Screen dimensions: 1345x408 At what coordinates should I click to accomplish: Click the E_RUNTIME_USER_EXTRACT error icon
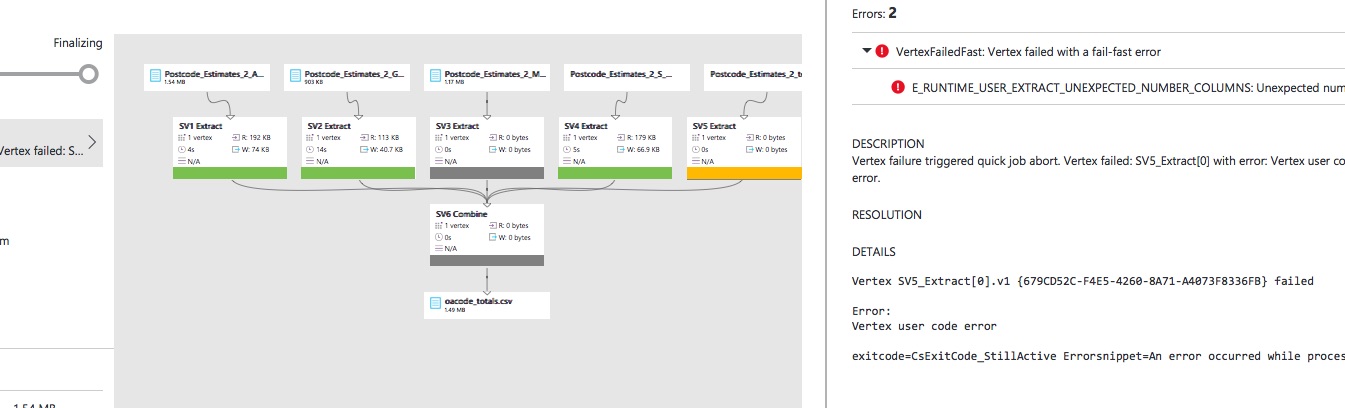tap(897, 88)
